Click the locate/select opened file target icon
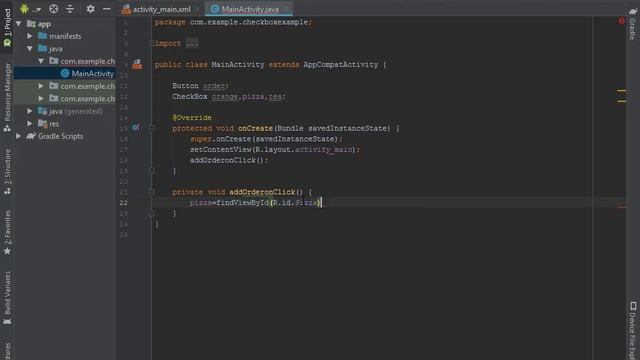Image resolution: width=640 pixels, height=360 pixels. click(x=53, y=9)
